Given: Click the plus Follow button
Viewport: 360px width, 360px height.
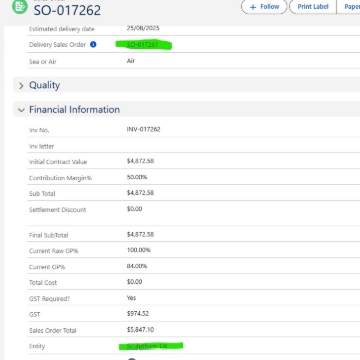Looking at the screenshot, I should point(264,7).
